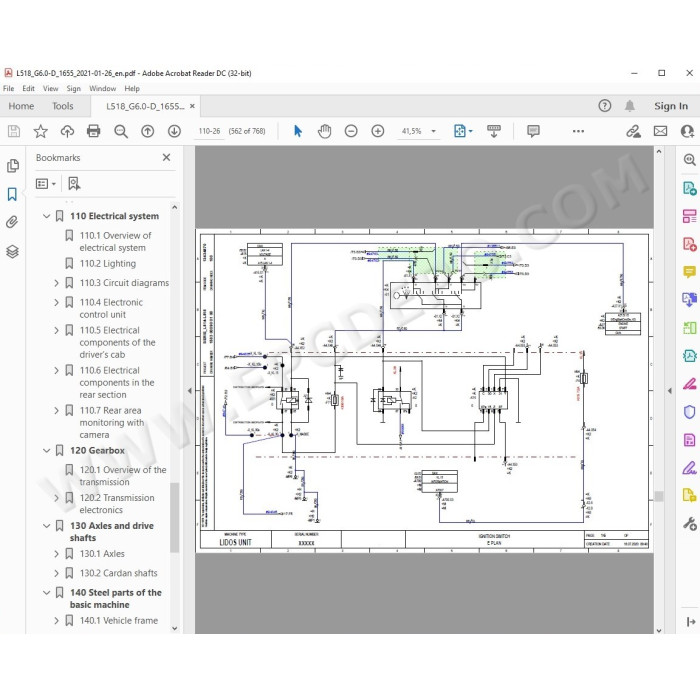This screenshot has height=700, width=700.
Task: Add new bookmark icon
Action: (74, 183)
